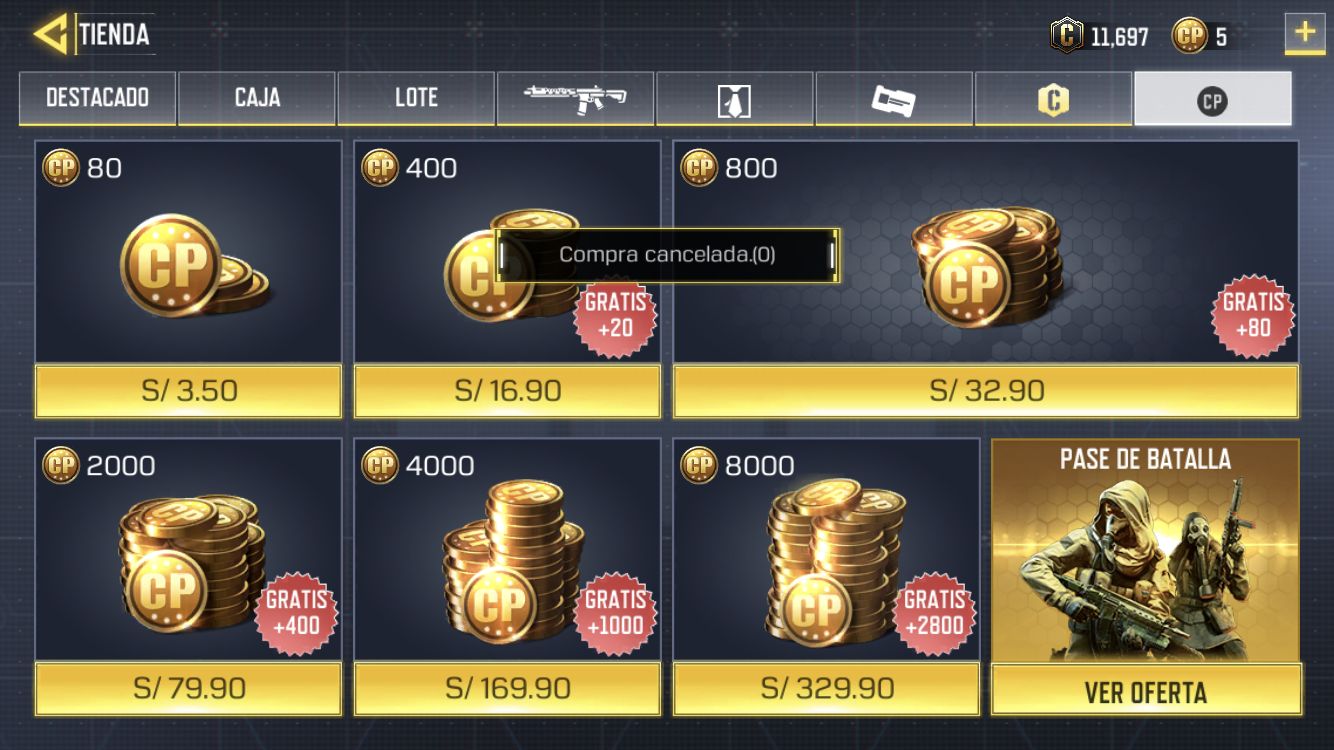The image size is (1334, 750).
Task: Open the ticket card tab icon
Action: tap(893, 98)
